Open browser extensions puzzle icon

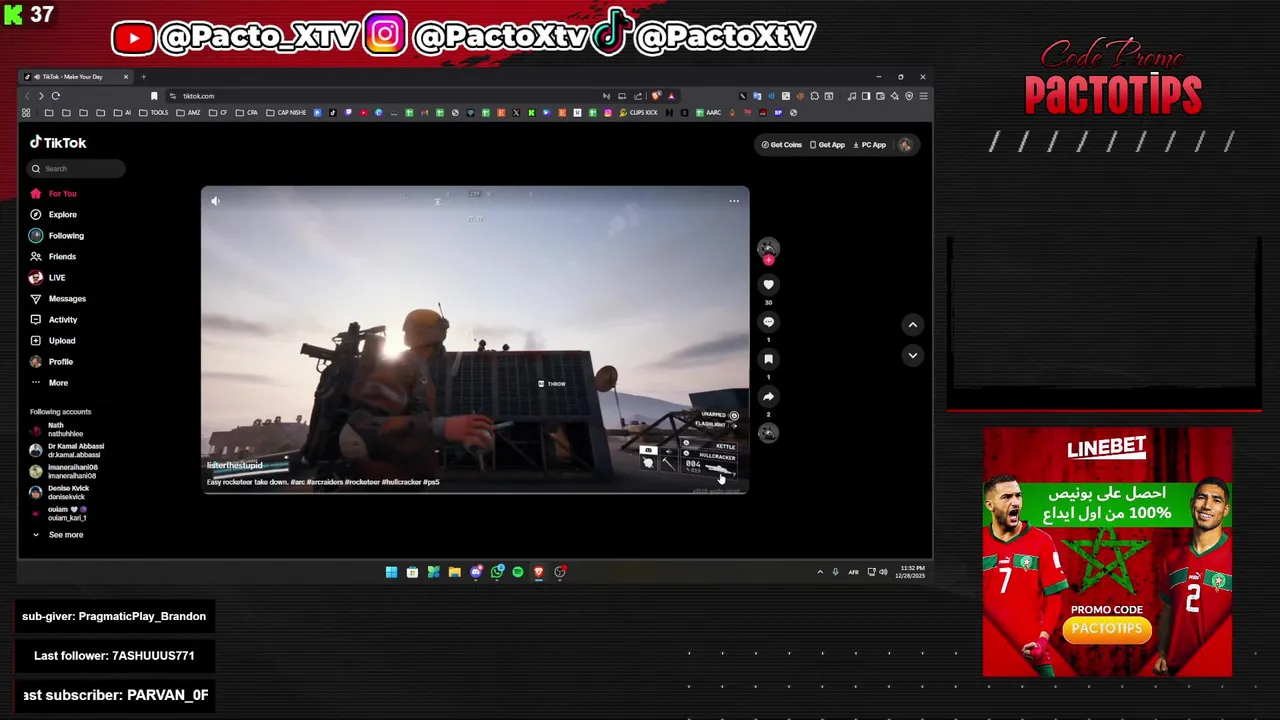(x=815, y=96)
